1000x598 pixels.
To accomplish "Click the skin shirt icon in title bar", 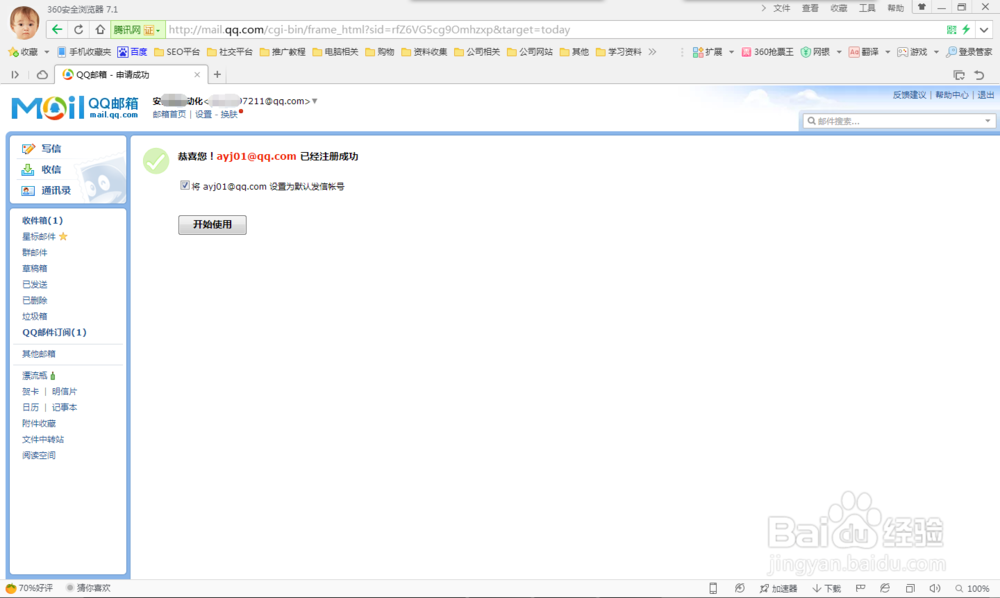I will (922, 7).
